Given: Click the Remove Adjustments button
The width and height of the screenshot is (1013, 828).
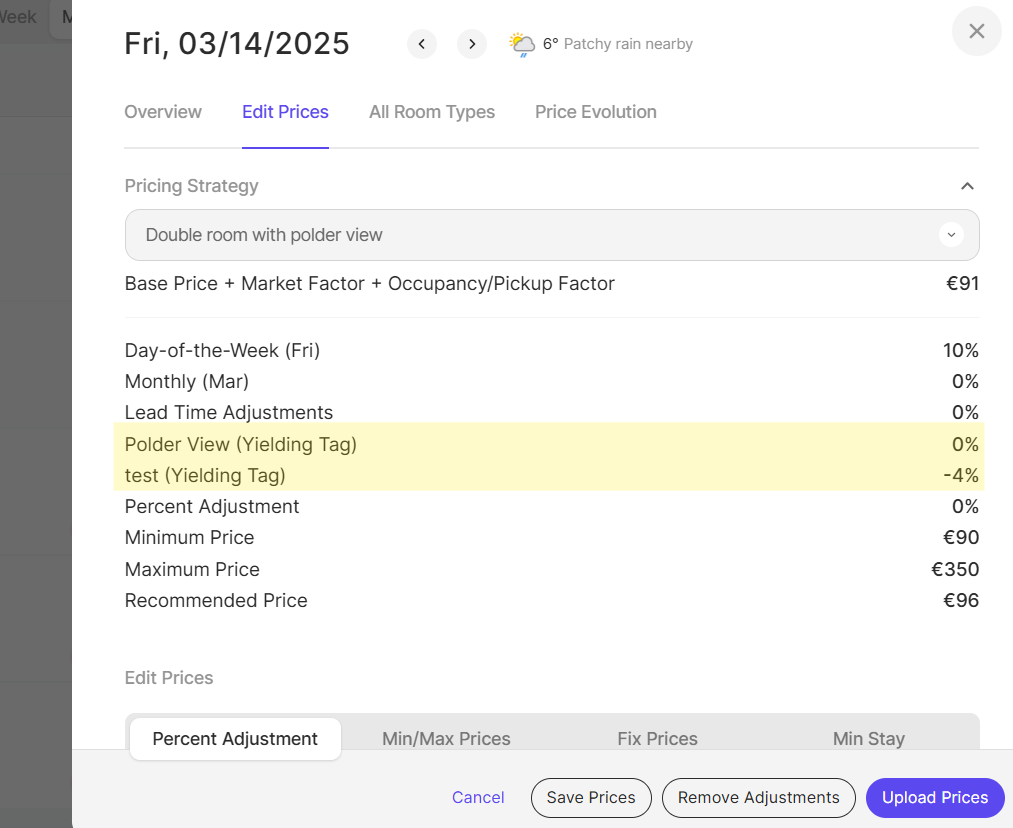Looking at the screenshot, I should (758, 797).
